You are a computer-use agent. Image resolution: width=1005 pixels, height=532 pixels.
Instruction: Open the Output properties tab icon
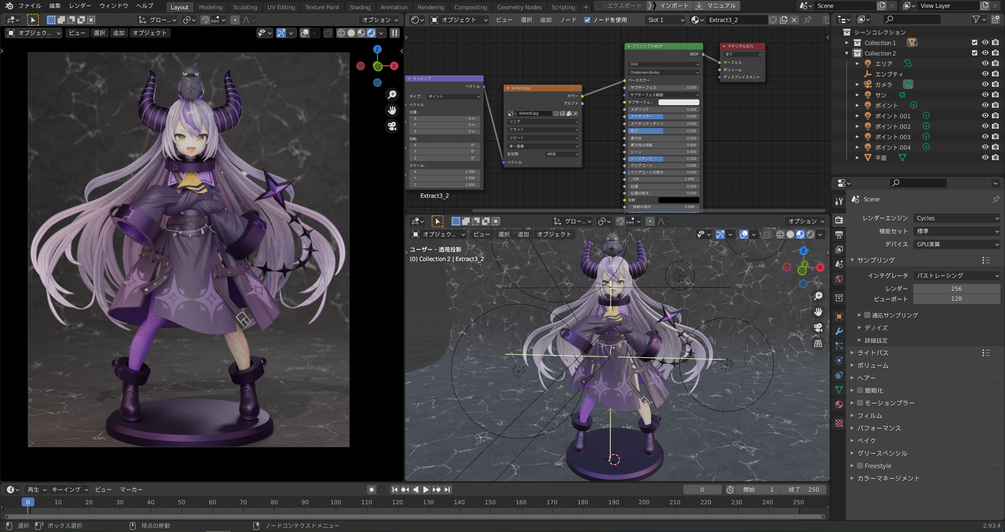pos(839,235)
